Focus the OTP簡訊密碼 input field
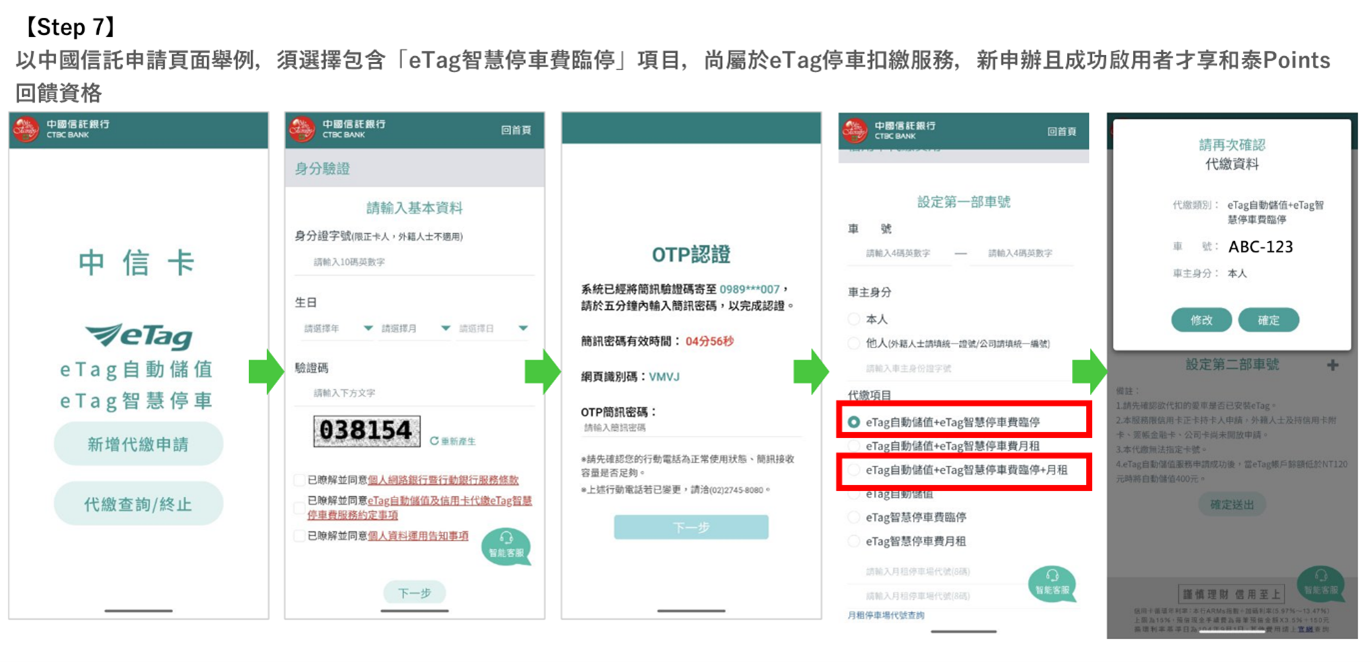This screenshot has height=662, width=1371. click(691, 428)
